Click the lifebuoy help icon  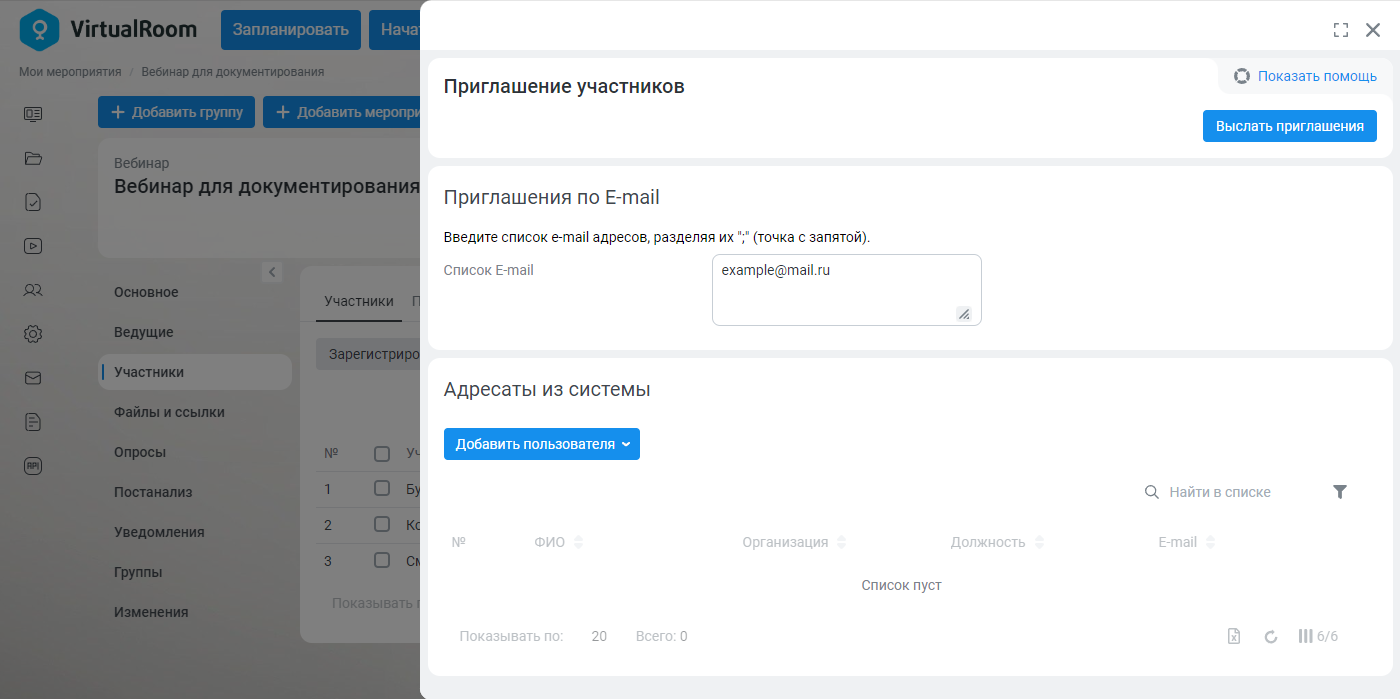(x=1242, y=76)
